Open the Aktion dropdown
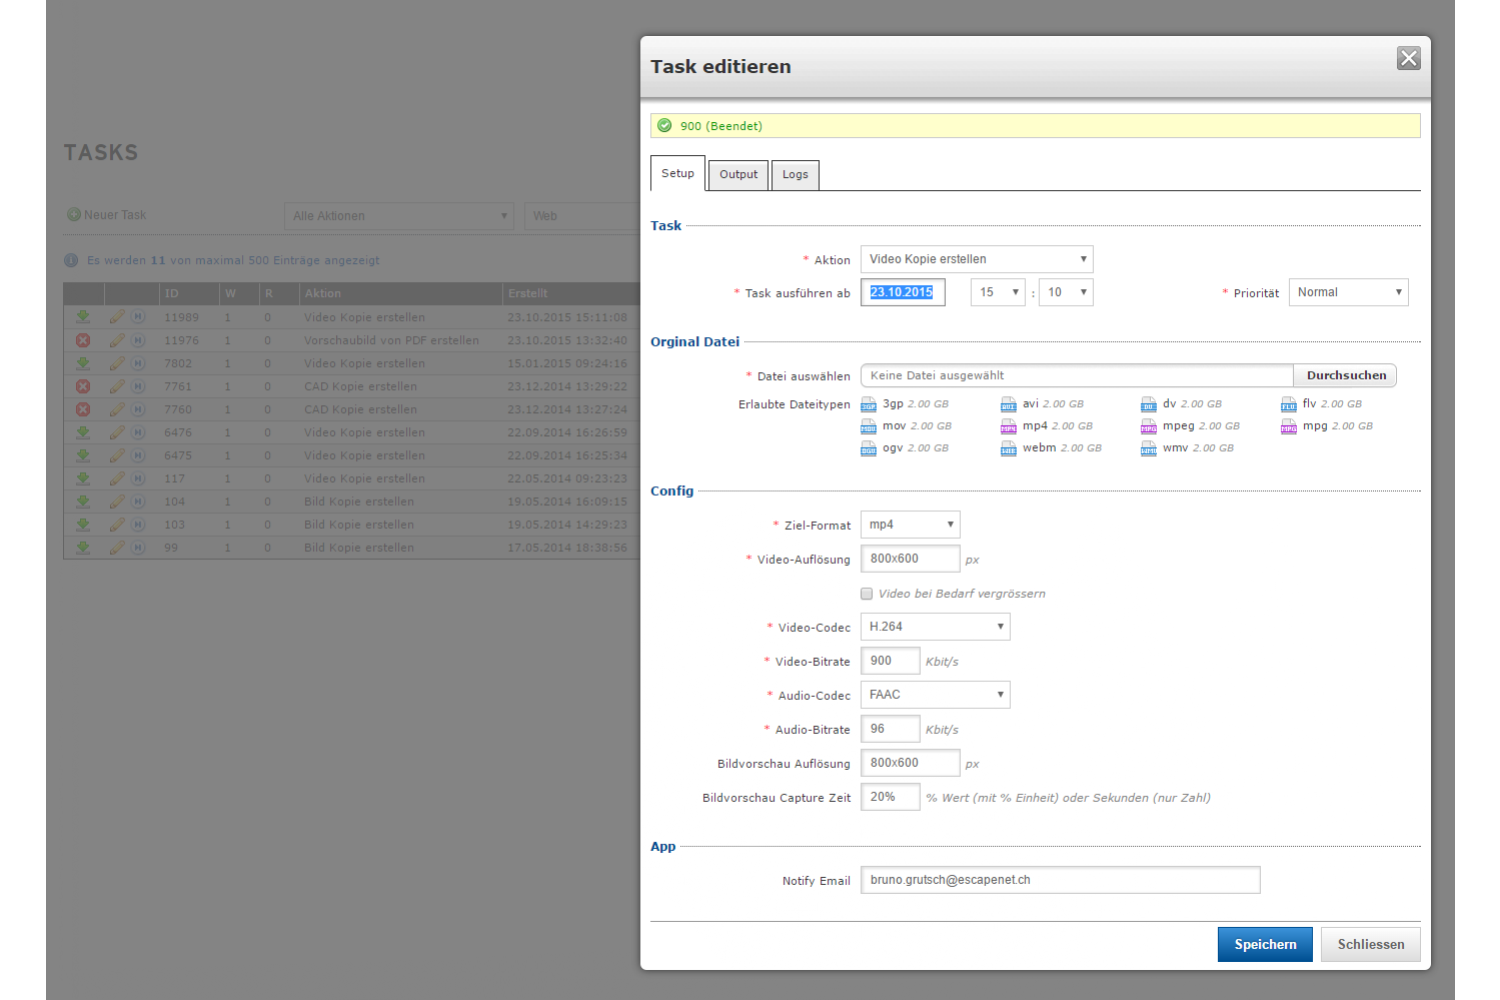This screenshot has width=1500, height=1000. tap(976, 259)
